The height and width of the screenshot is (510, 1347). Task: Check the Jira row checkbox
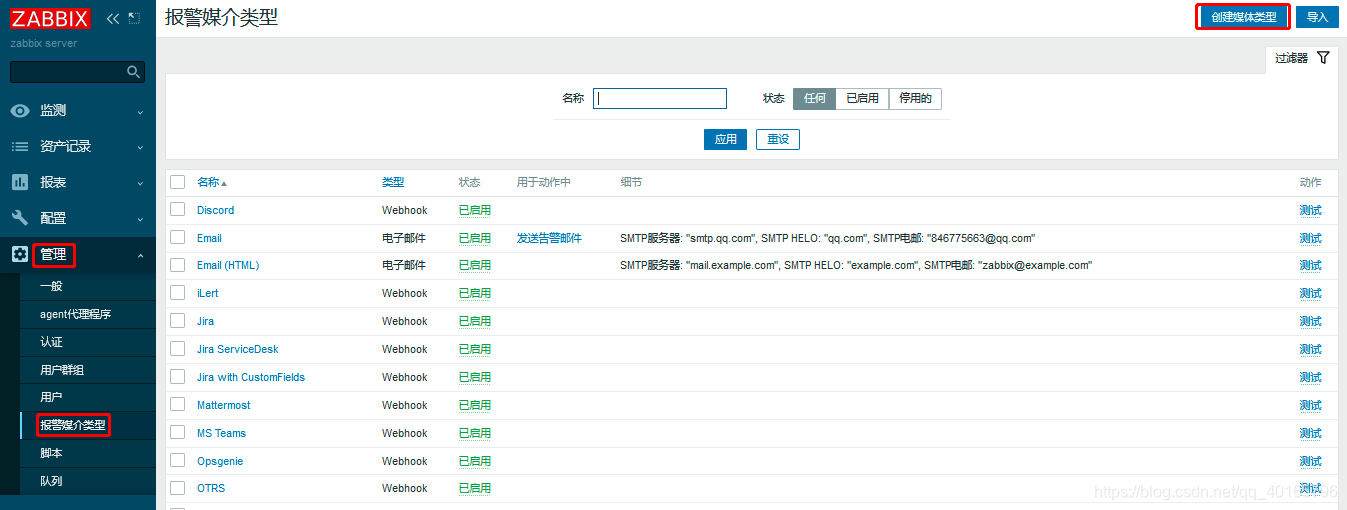coord(178,321)
